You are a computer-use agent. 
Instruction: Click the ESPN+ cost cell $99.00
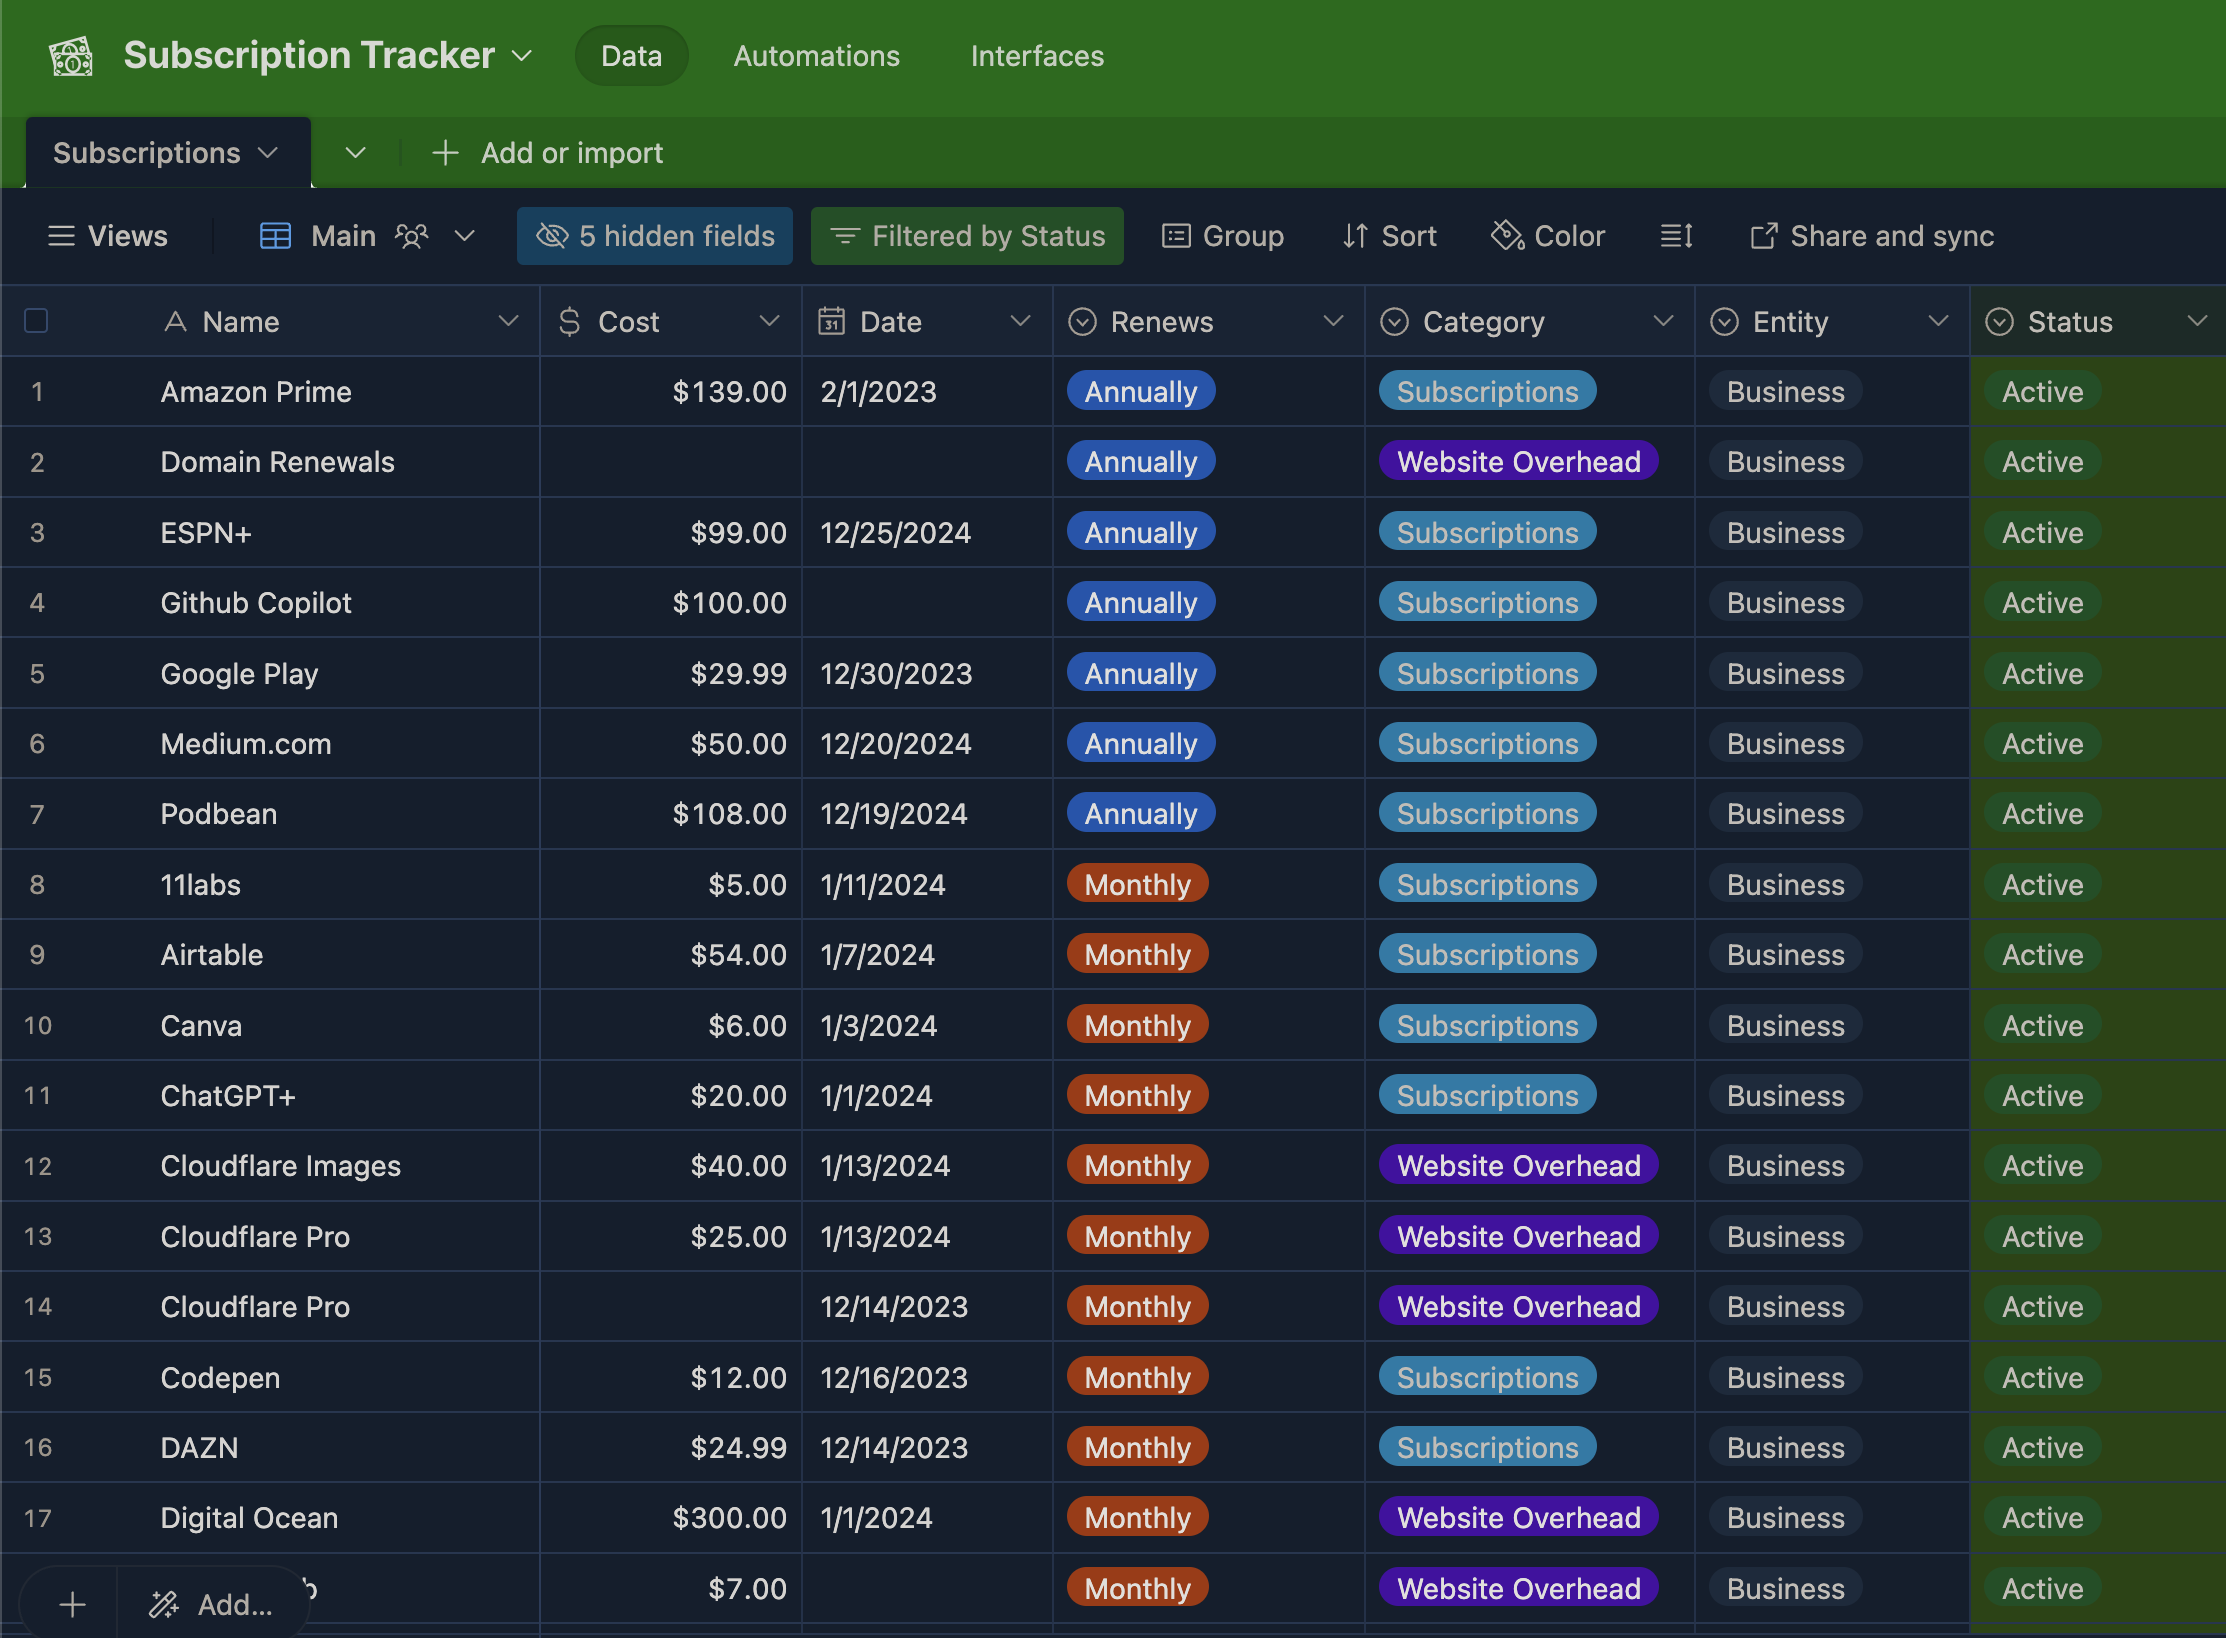671,533
